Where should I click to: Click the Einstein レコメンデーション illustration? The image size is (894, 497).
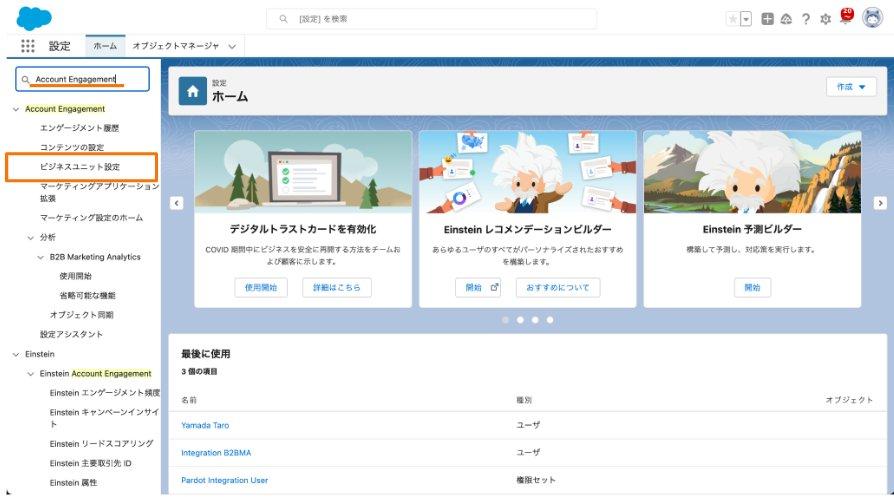coord(527,172)
